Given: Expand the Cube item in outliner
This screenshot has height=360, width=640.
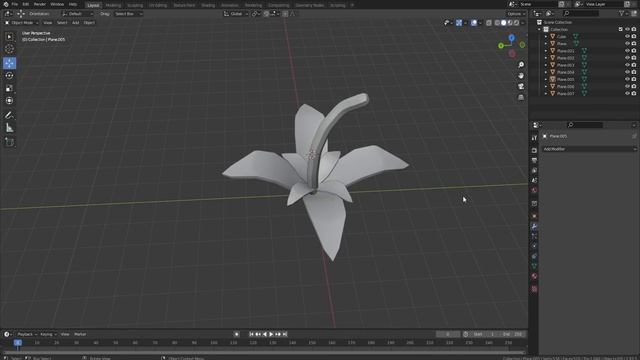Looking at the screenshot, I should (546, 36).
